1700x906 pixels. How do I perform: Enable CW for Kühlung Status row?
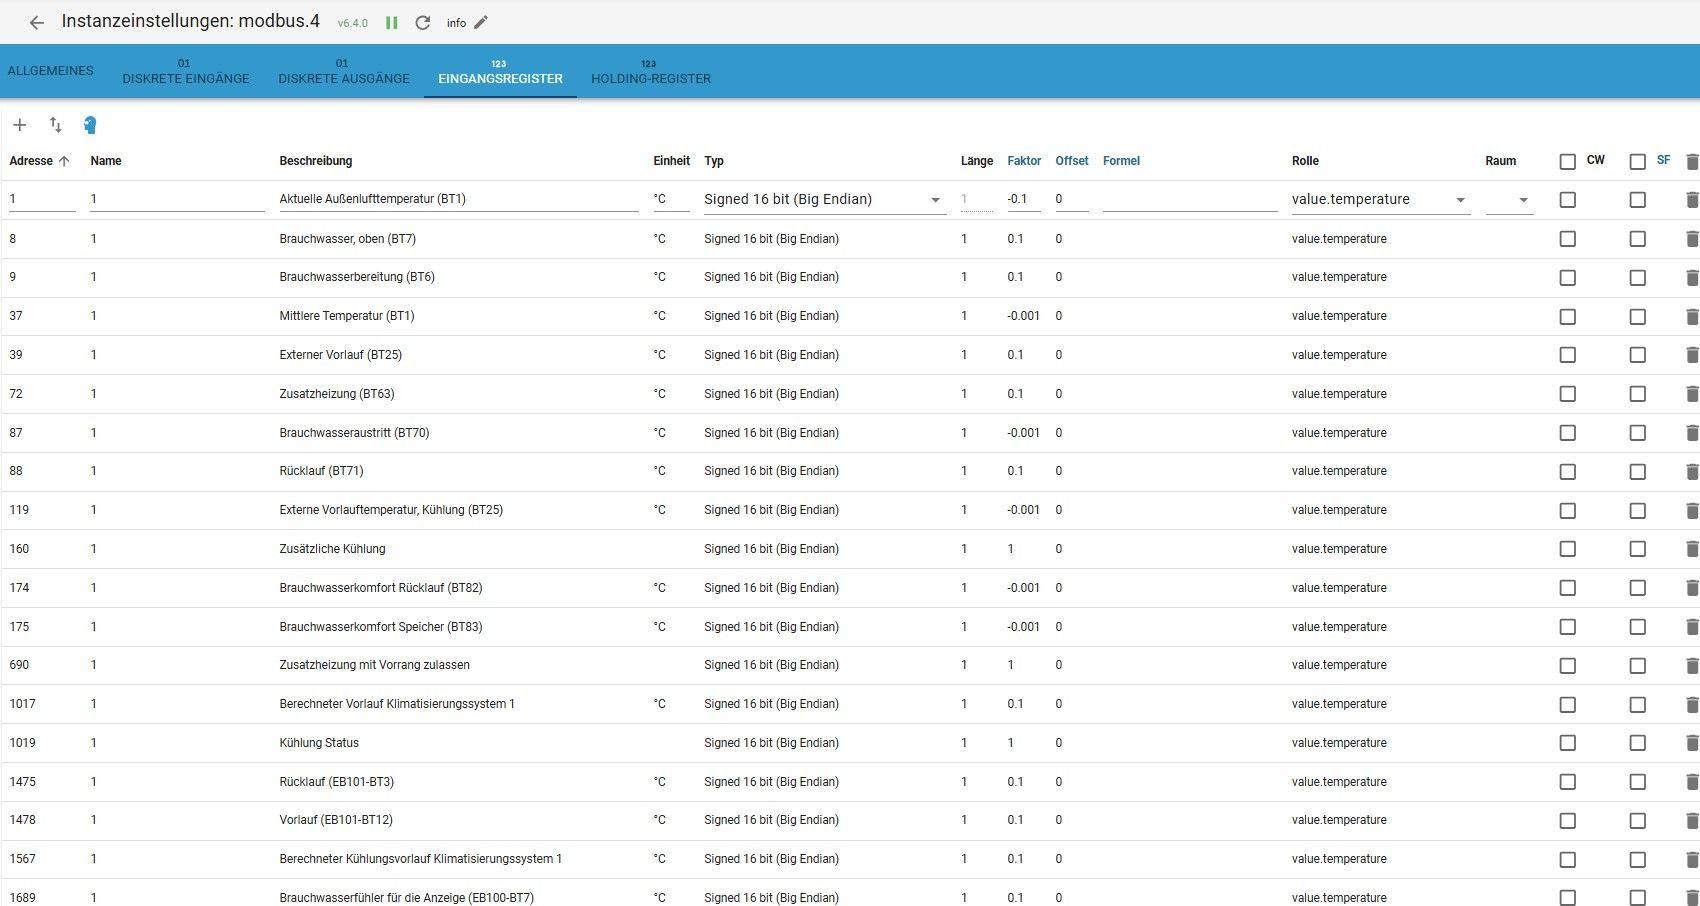pyautogui.click(x=1567, y=743)
